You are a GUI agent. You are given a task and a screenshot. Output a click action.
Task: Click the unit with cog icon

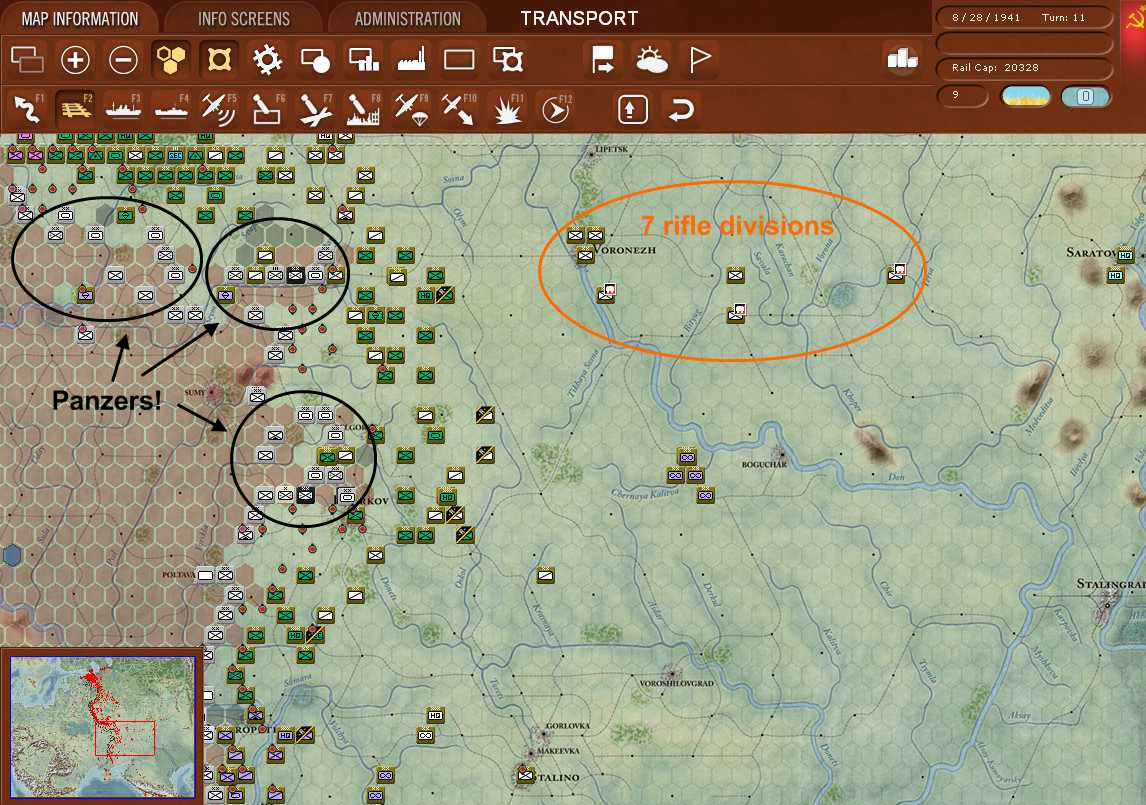(x=507, y=59)
